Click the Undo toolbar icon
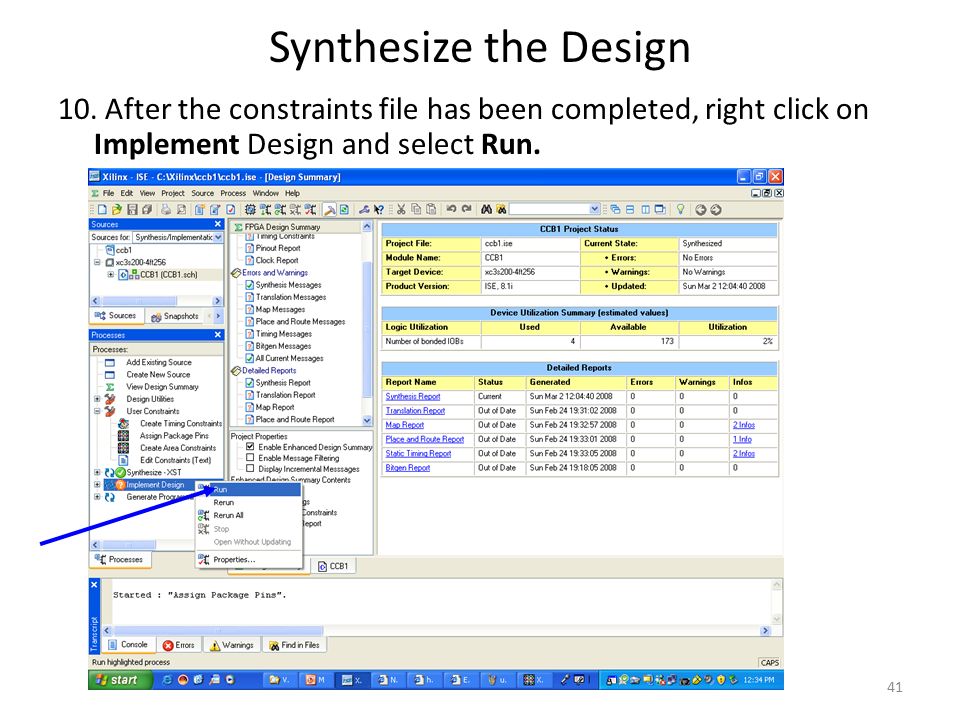The height and width of the screenshot is (720, 960). 451,209
